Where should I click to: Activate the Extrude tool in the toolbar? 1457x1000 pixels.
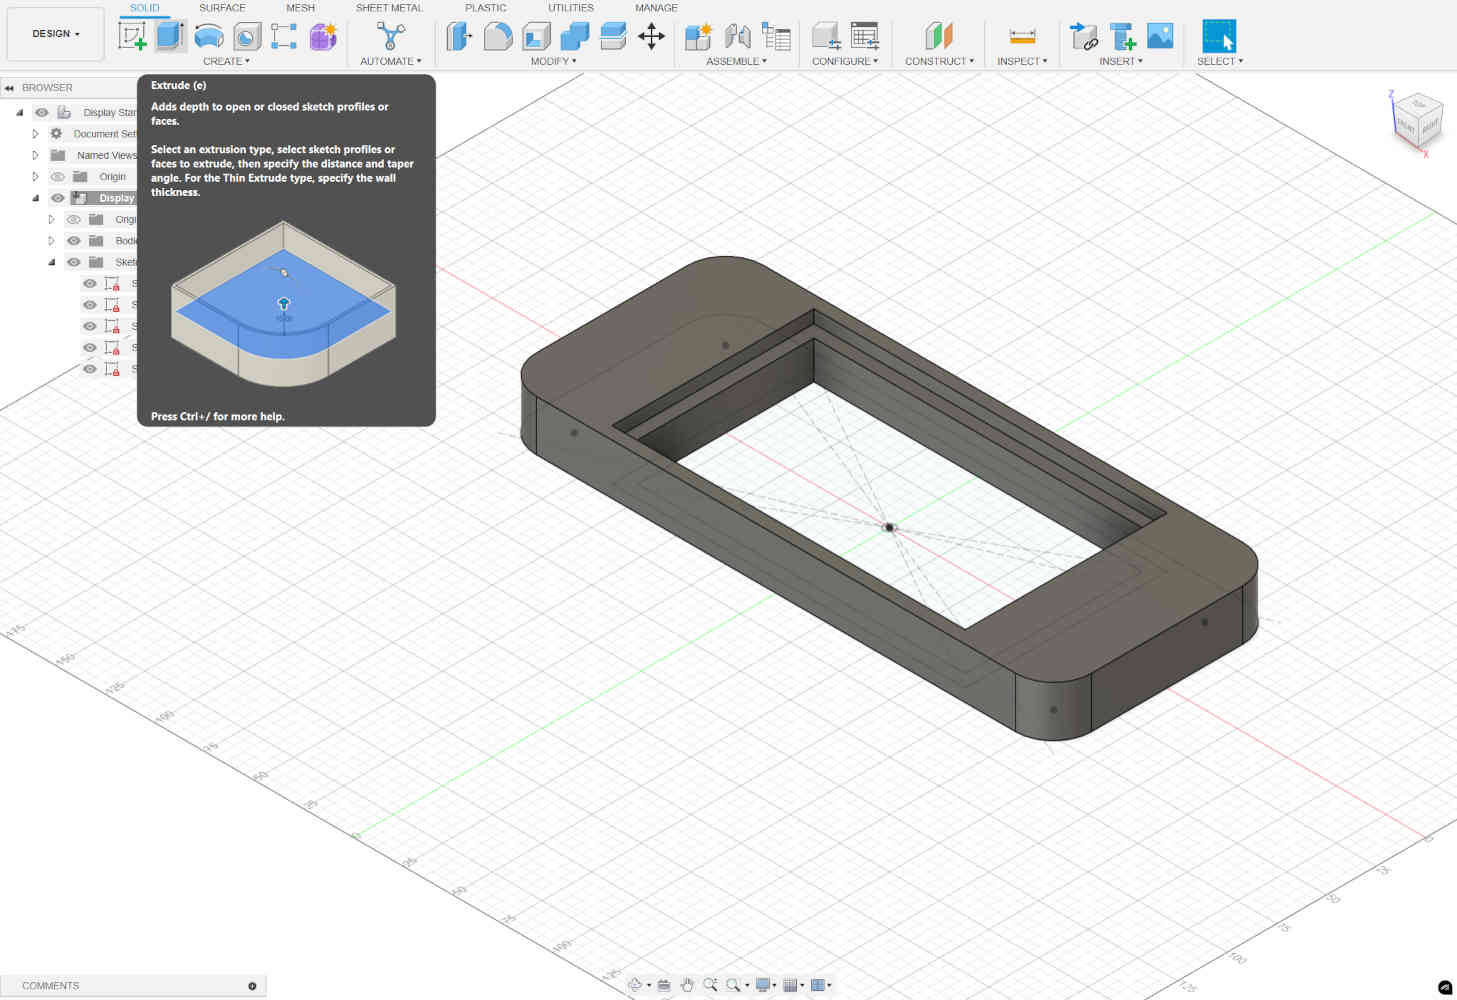(170, 37)
